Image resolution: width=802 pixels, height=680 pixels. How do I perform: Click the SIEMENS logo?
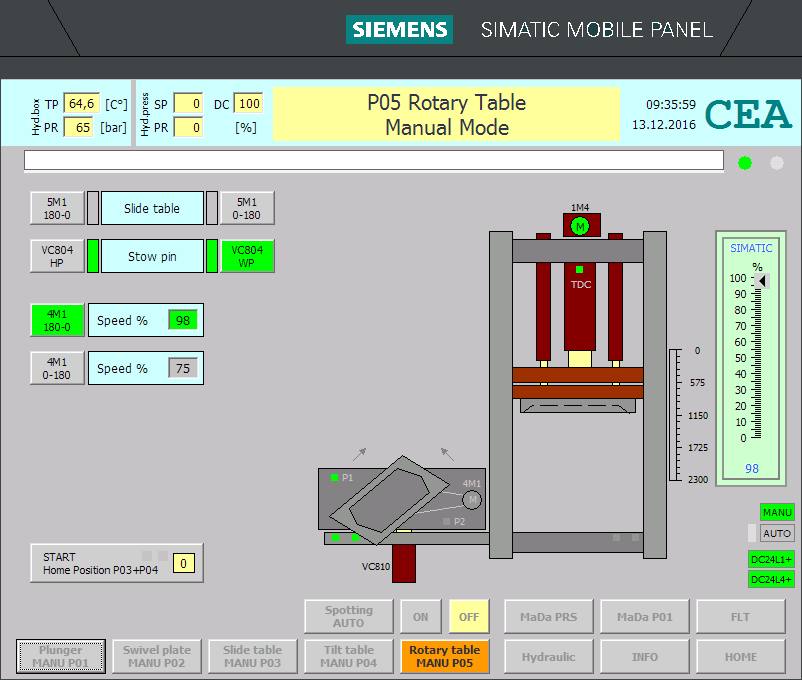[399, 30]
